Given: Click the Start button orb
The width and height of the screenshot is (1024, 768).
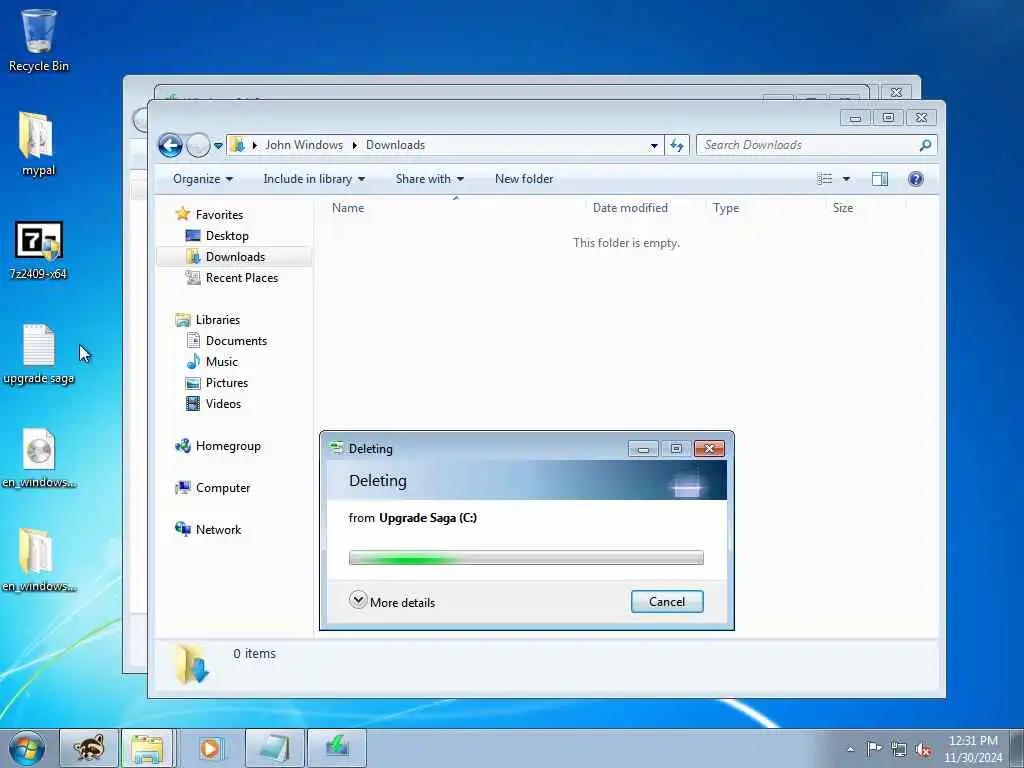Looking at the screenshot, I should coord(27,748).
